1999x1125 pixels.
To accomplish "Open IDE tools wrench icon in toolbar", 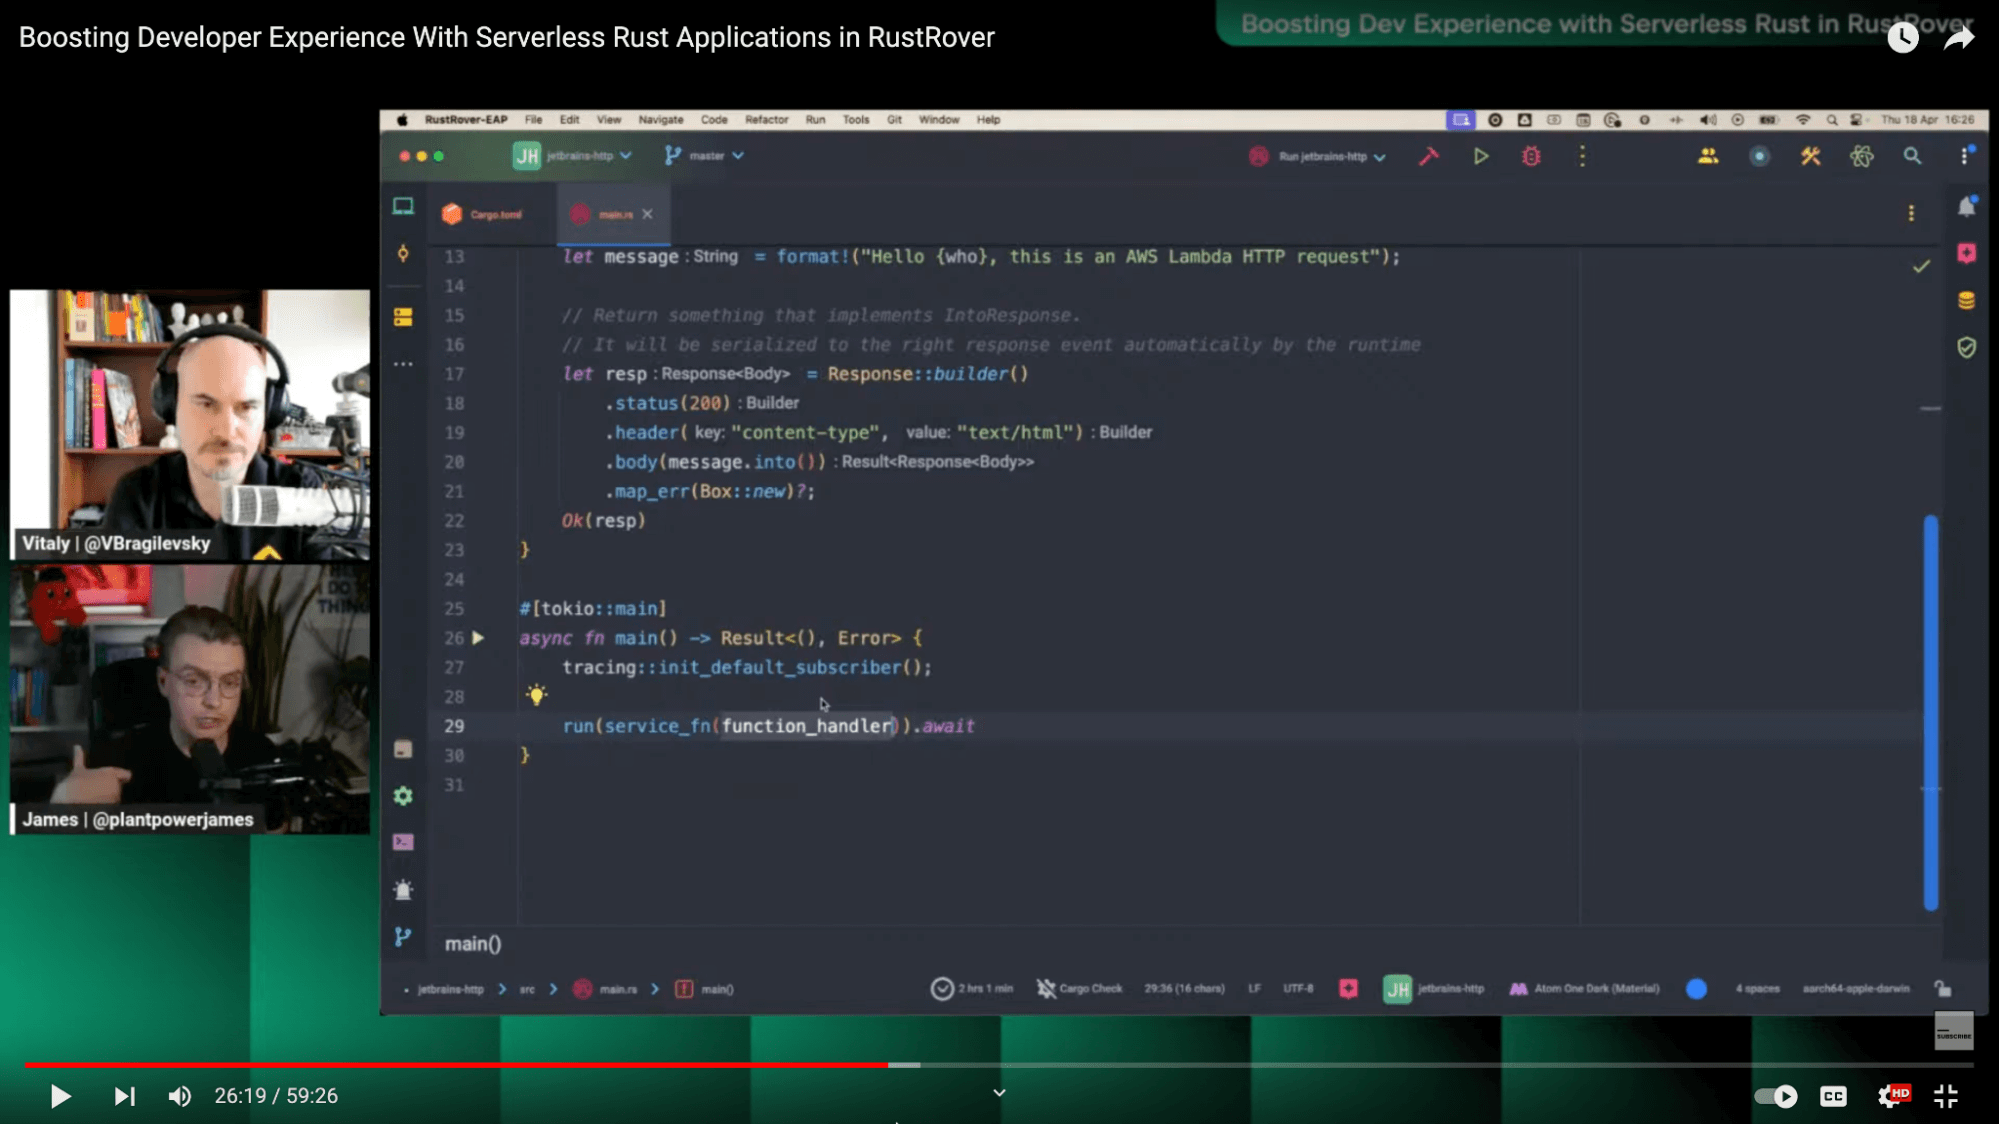I will click(x=1810, y=156).
